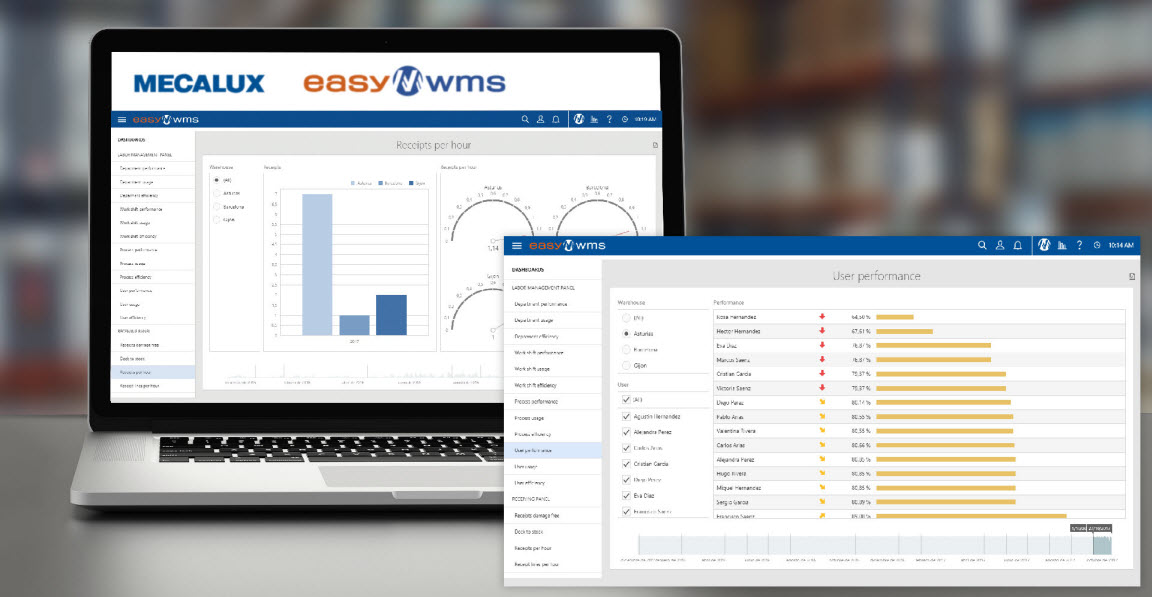The width and height of the screenshot is (1152, 597).
Task: Open the search icon in the top bar
Action: (x=982, y=244)
